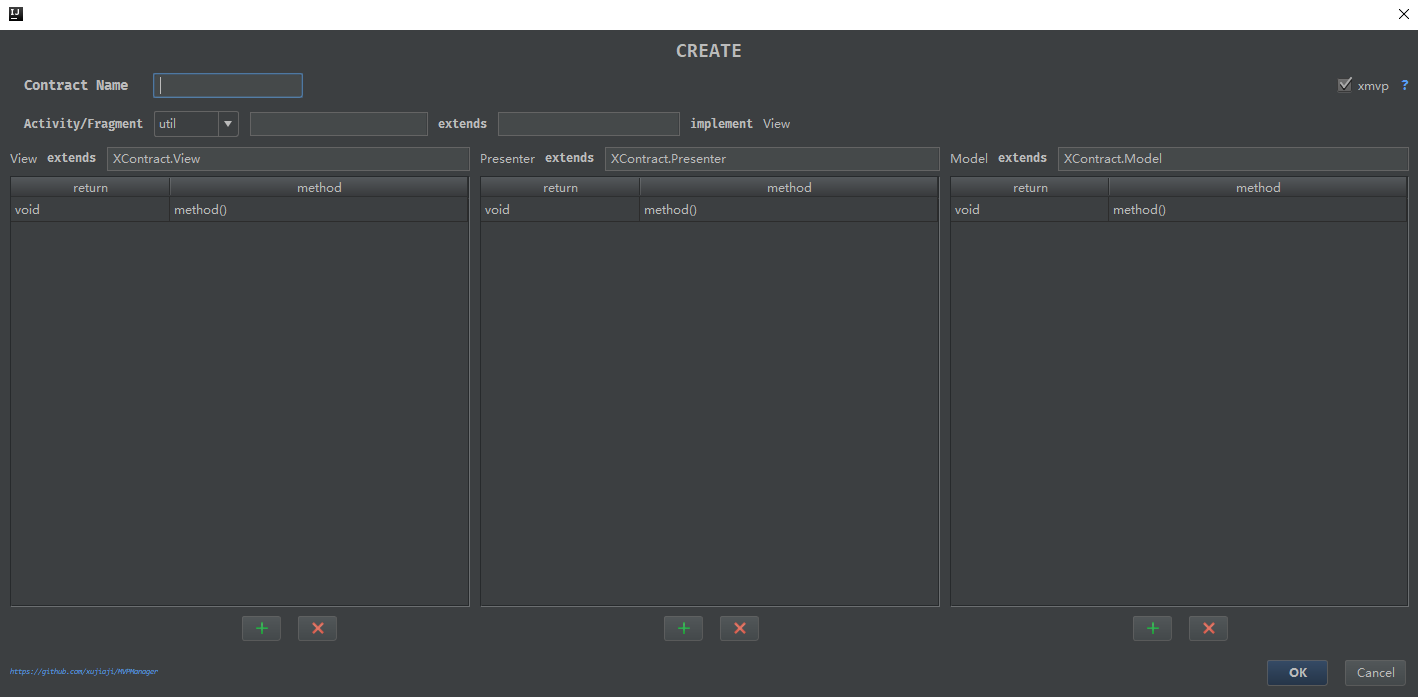Click the method header in View table
The image size is (1418, 697).
tap(319, 187)
